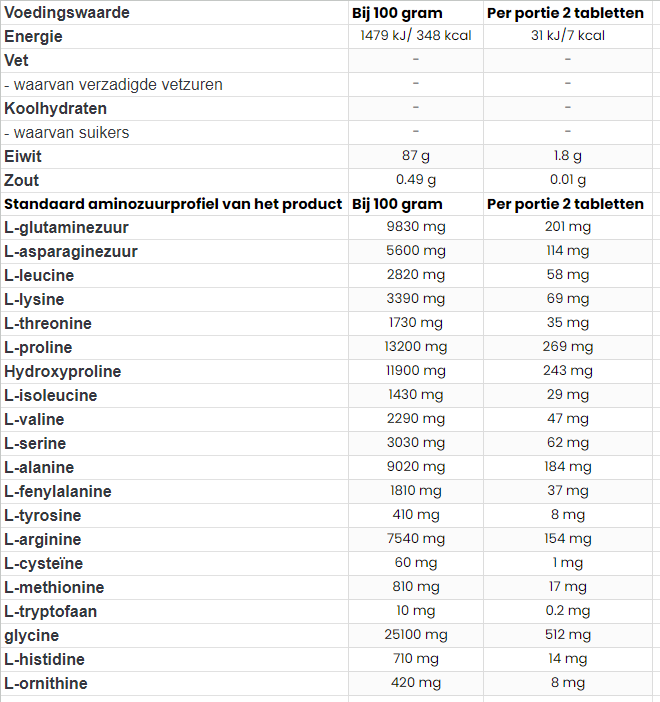Select the Hydroxyproline row label
This screenshot has height=702, width=660.
(63, 372)
